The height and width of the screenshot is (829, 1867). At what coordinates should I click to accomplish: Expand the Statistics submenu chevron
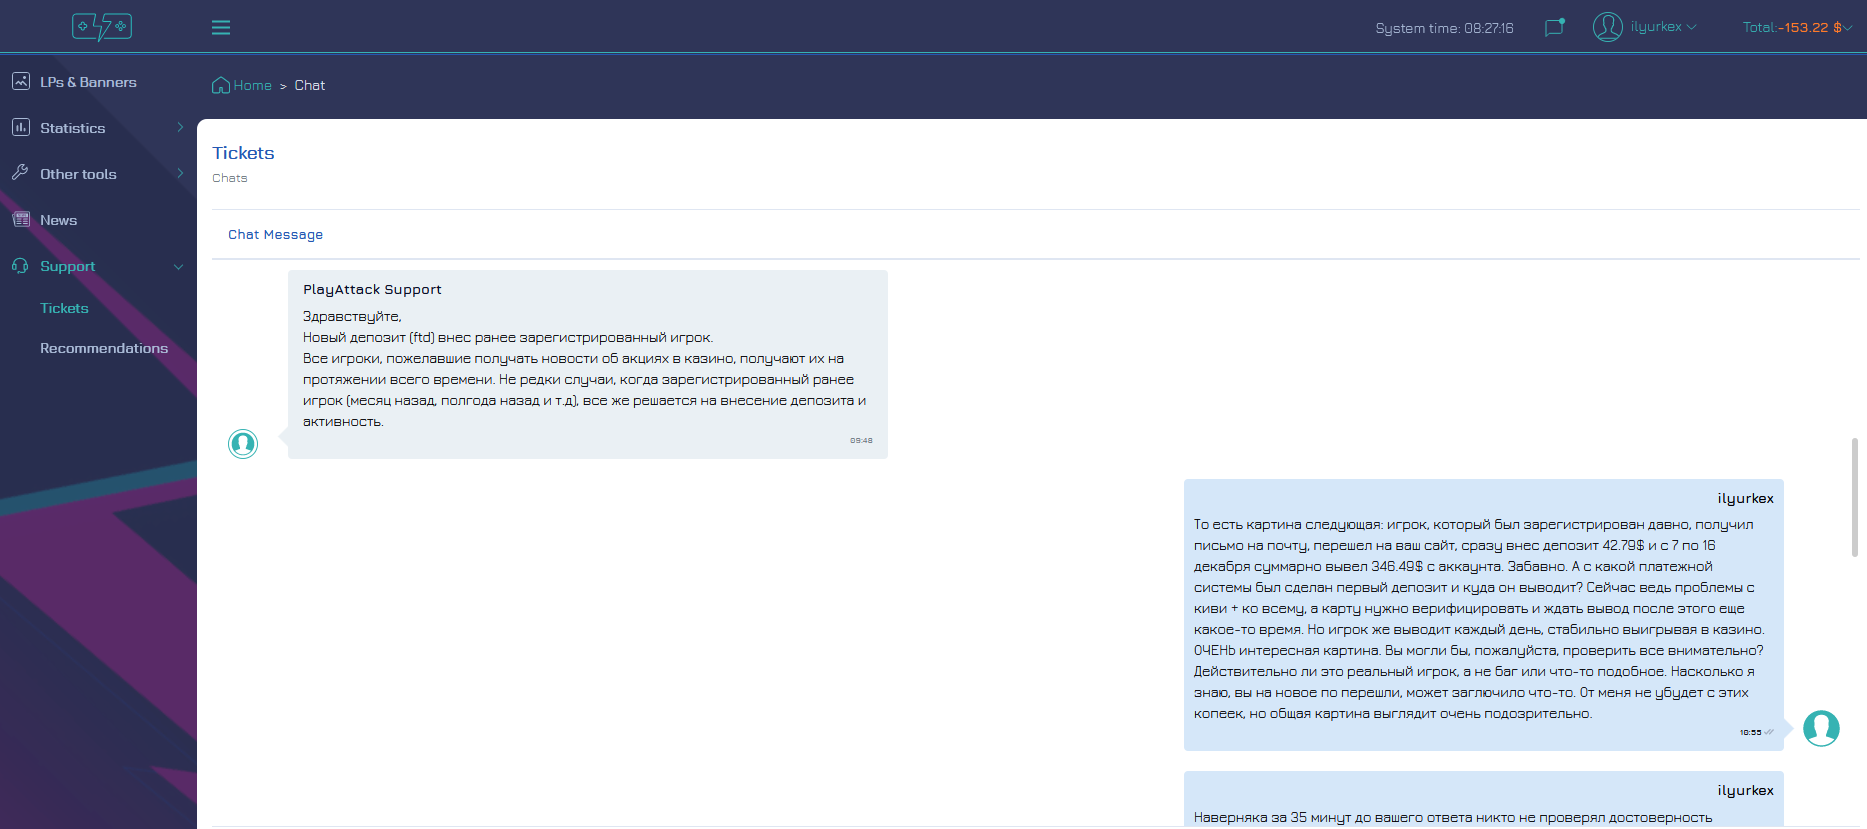180,127
